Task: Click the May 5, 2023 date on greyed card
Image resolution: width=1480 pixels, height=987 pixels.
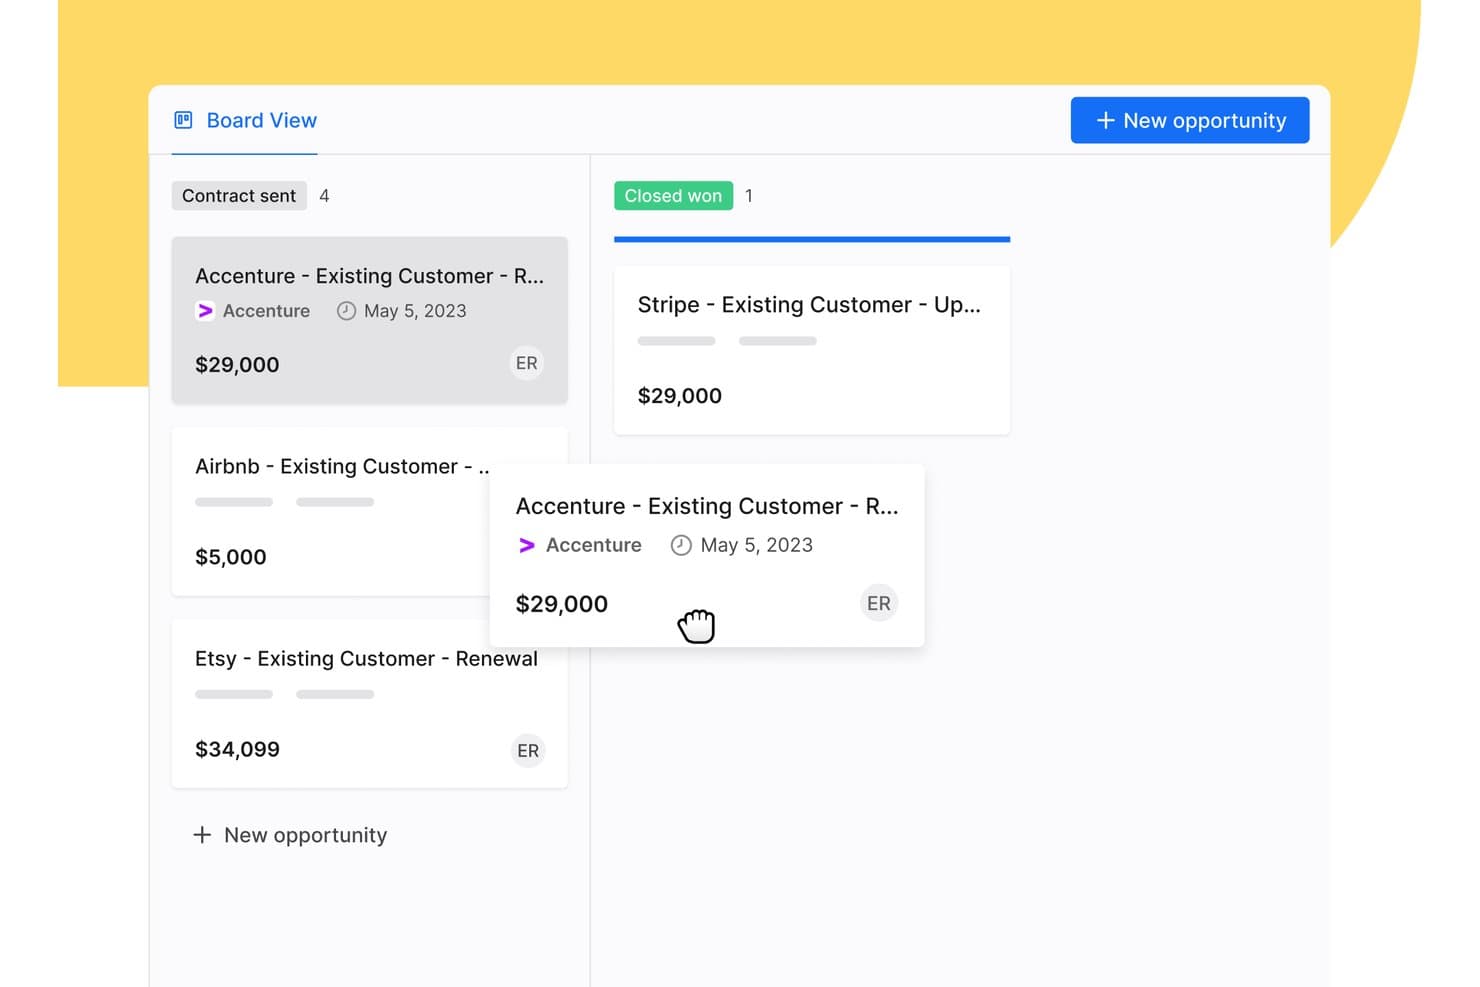Action: 415,311
